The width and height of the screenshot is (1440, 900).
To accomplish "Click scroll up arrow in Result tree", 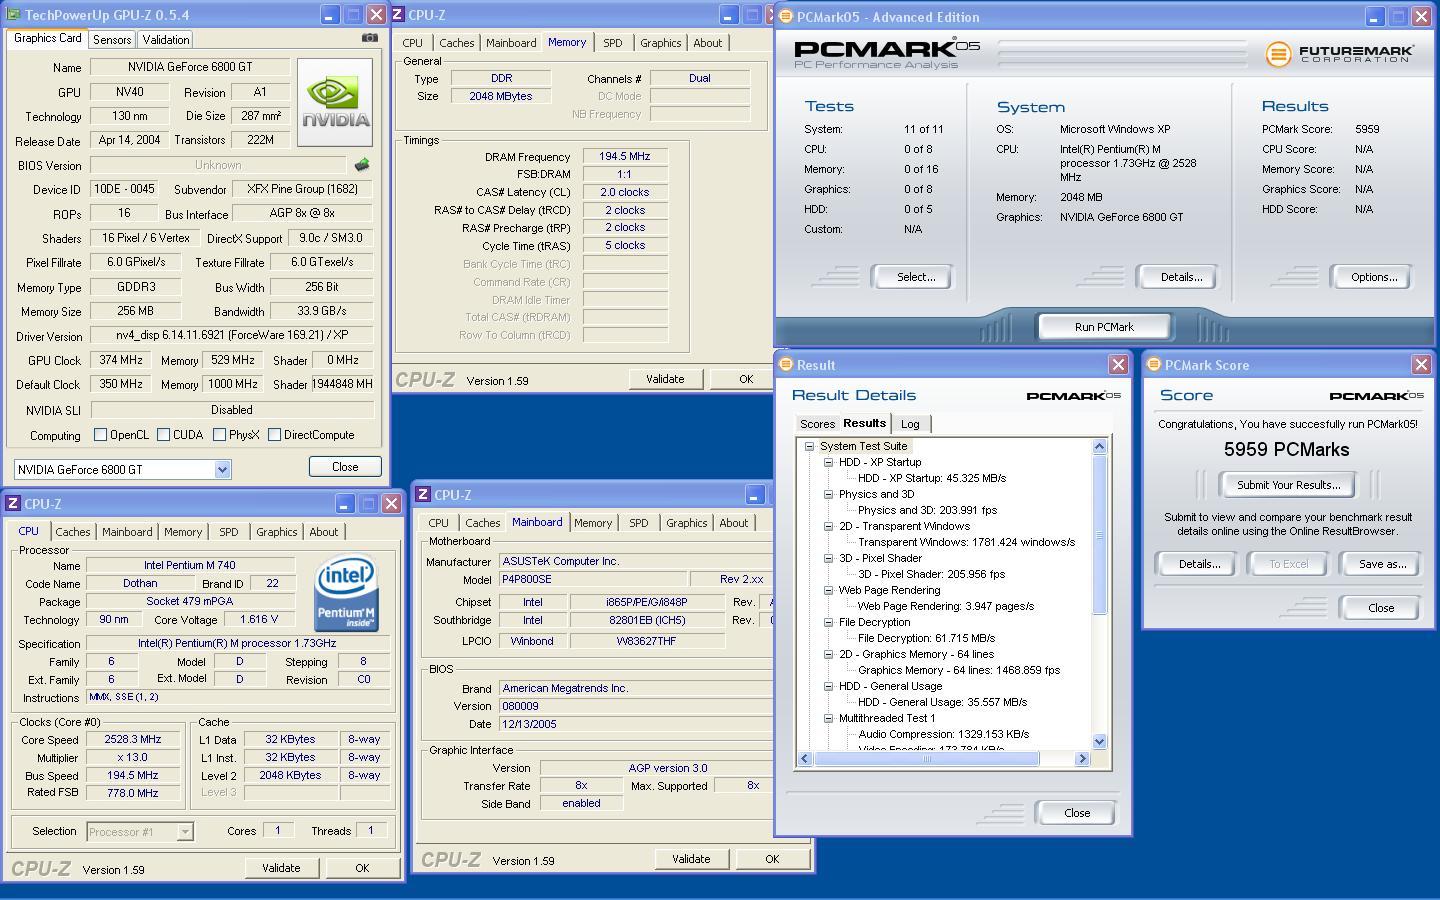I will coord(1100,447).
